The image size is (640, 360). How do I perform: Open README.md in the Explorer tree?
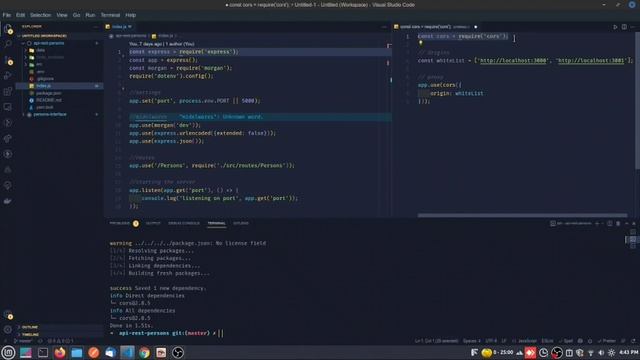coord(49,100)
